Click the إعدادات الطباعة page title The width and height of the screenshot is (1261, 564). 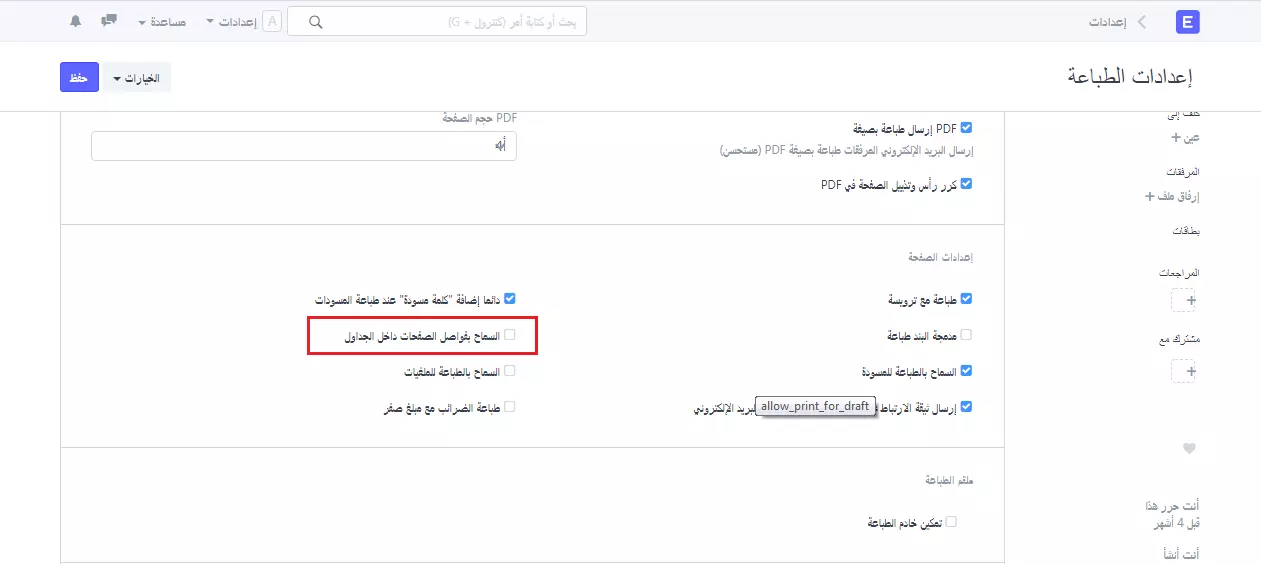click(1132, 77)
